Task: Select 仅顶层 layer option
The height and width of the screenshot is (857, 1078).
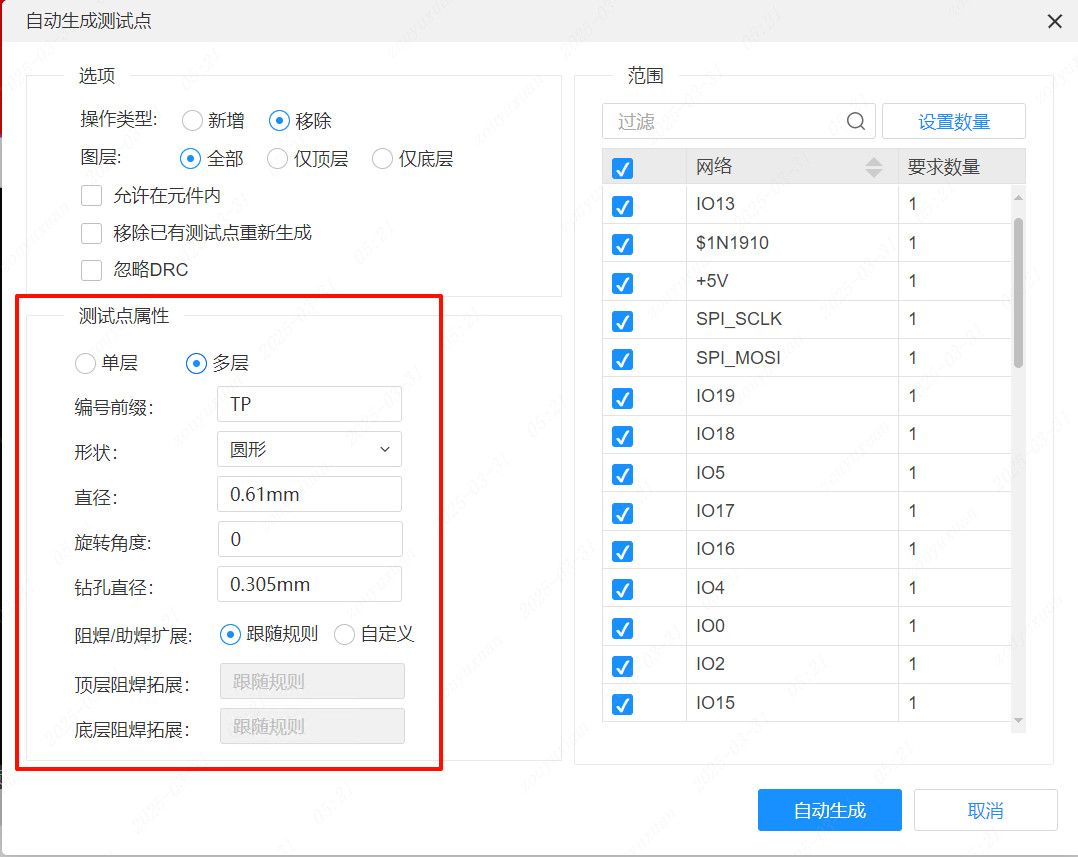Action: pyautogui.click(x=277, y=158)
